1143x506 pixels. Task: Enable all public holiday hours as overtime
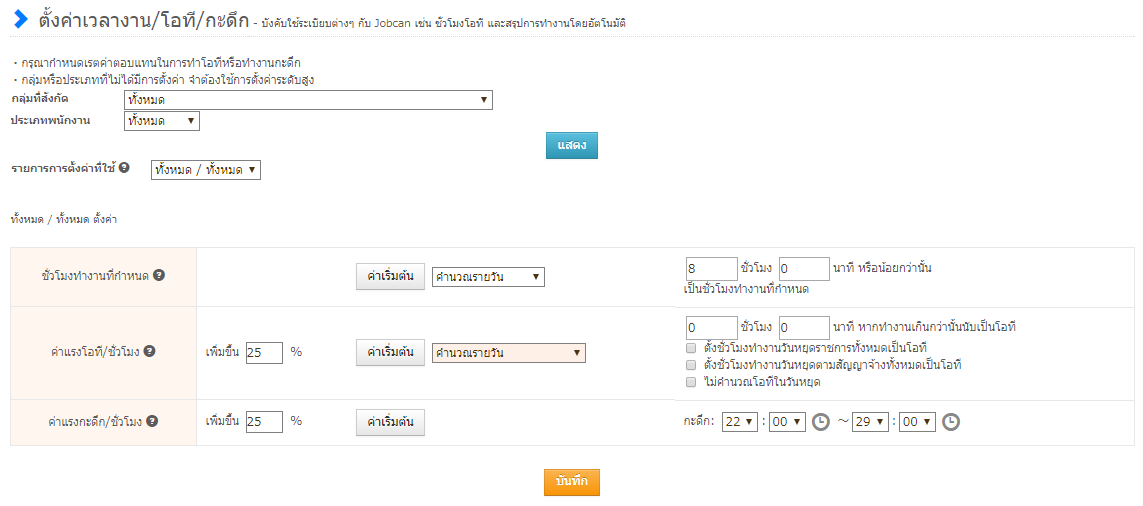(691, 348)
